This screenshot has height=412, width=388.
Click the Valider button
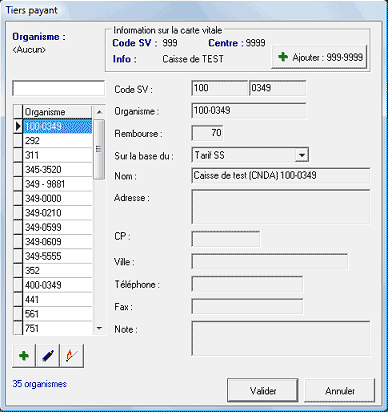pos(263,390)
